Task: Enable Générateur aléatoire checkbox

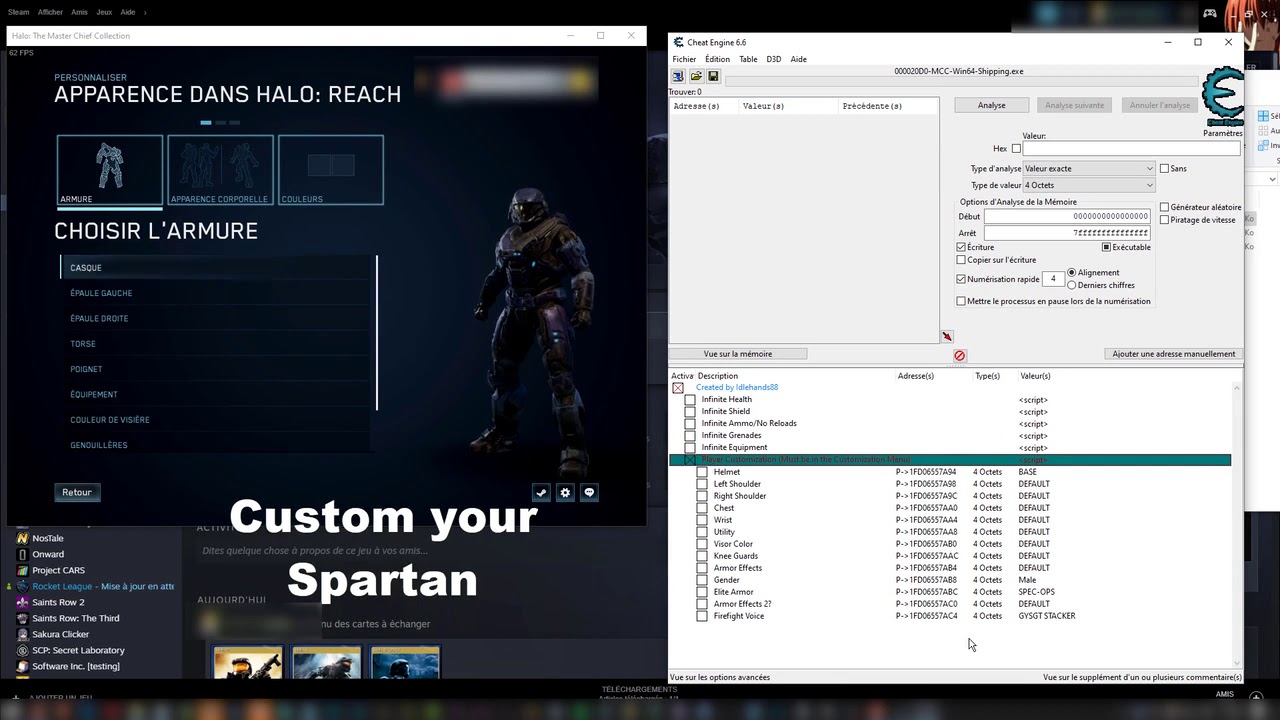Action: (1164, 207)
